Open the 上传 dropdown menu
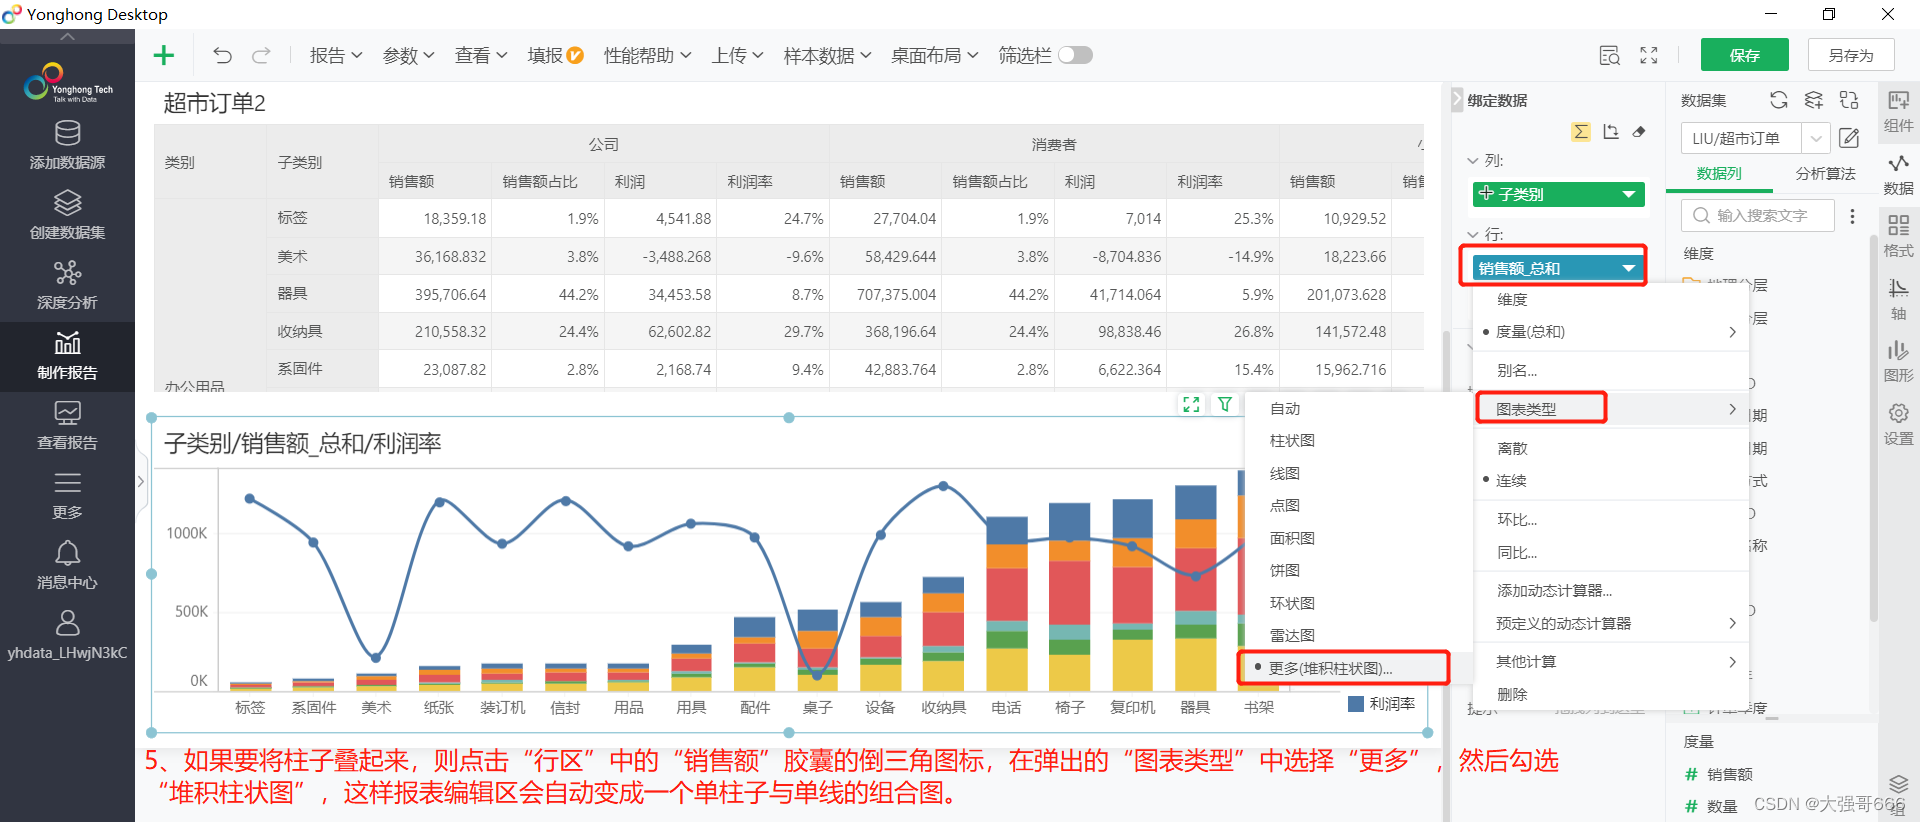Viewport: 1920px width, 822px height. pos(738,55)
